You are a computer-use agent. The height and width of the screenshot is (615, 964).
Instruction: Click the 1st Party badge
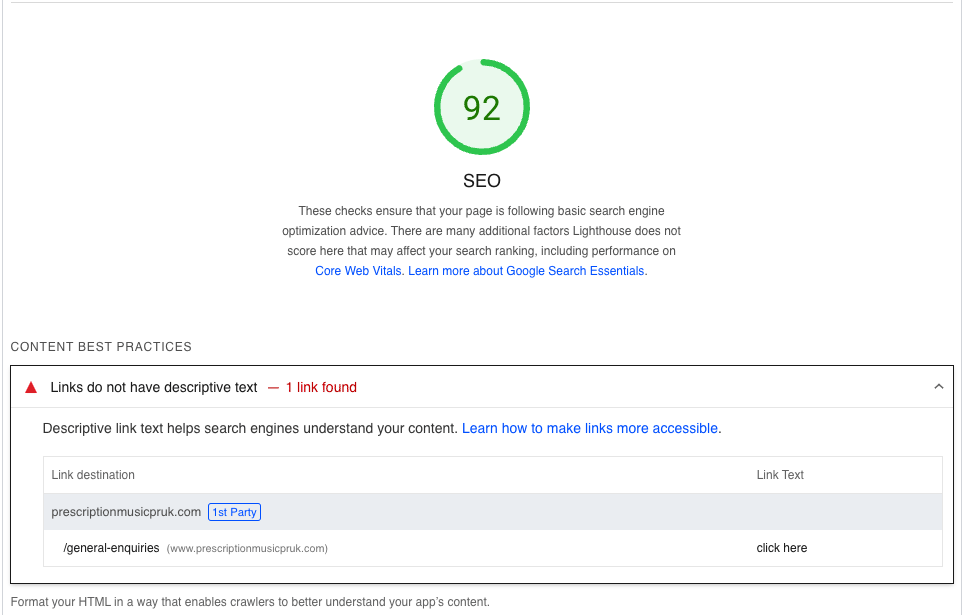pos(234,512)
